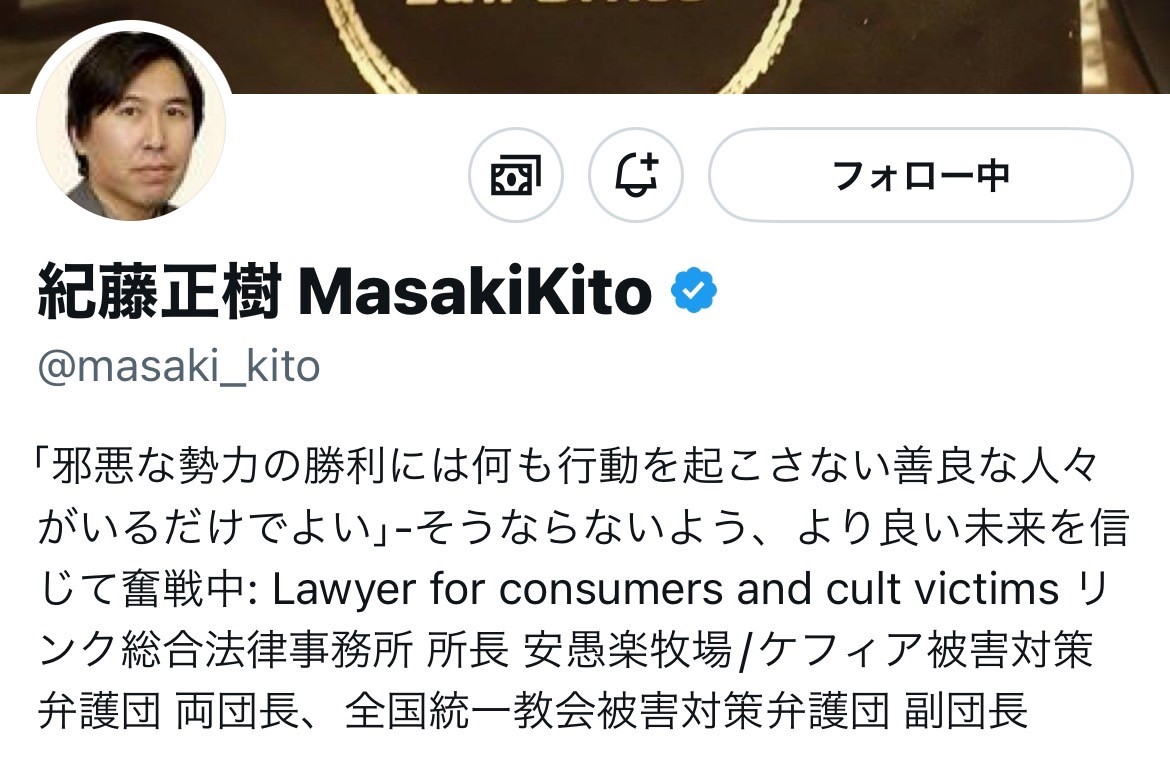
Task: Select 全国統一教会被害対策弁護団 text
Action: [x=617, y=711]
